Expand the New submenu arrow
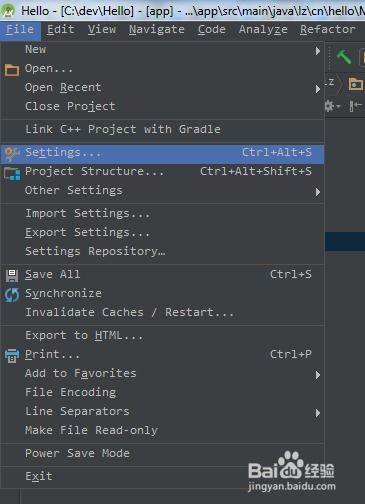The image size is (365, 504). [x=318, y=51]
